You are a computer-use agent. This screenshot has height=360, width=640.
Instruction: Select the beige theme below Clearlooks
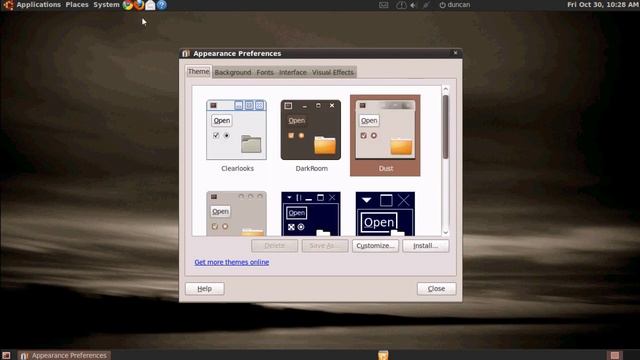(x=236, y=213)
